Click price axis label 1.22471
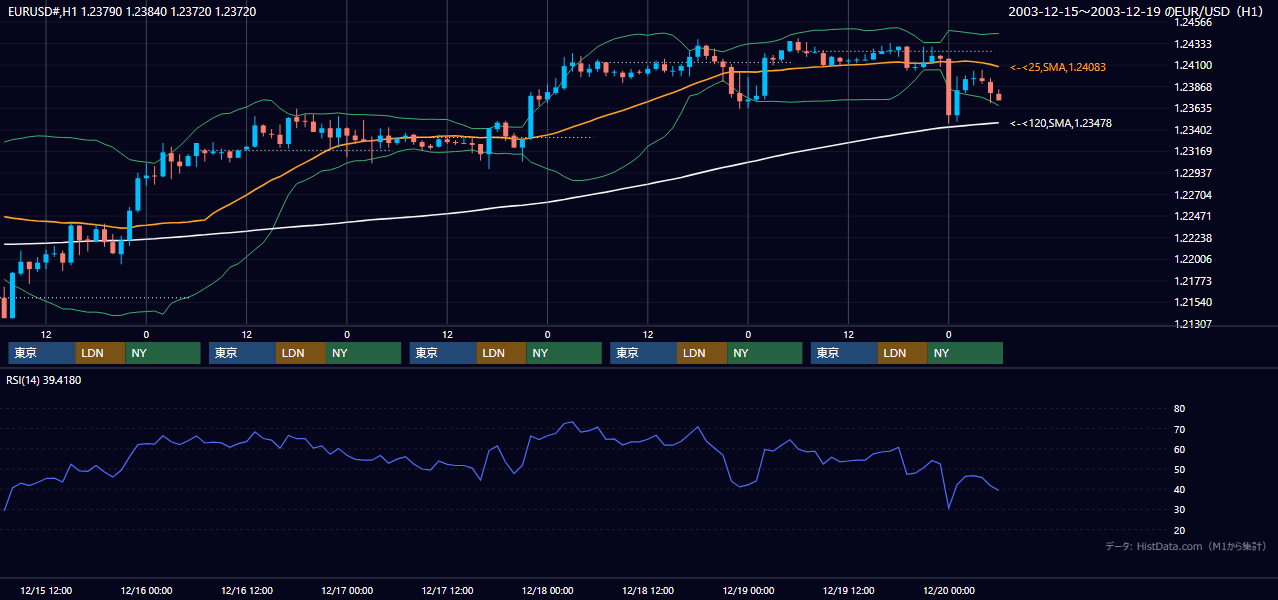Screen dimensions: 1278x600 pyautogui.click(x=1194, y=216)
